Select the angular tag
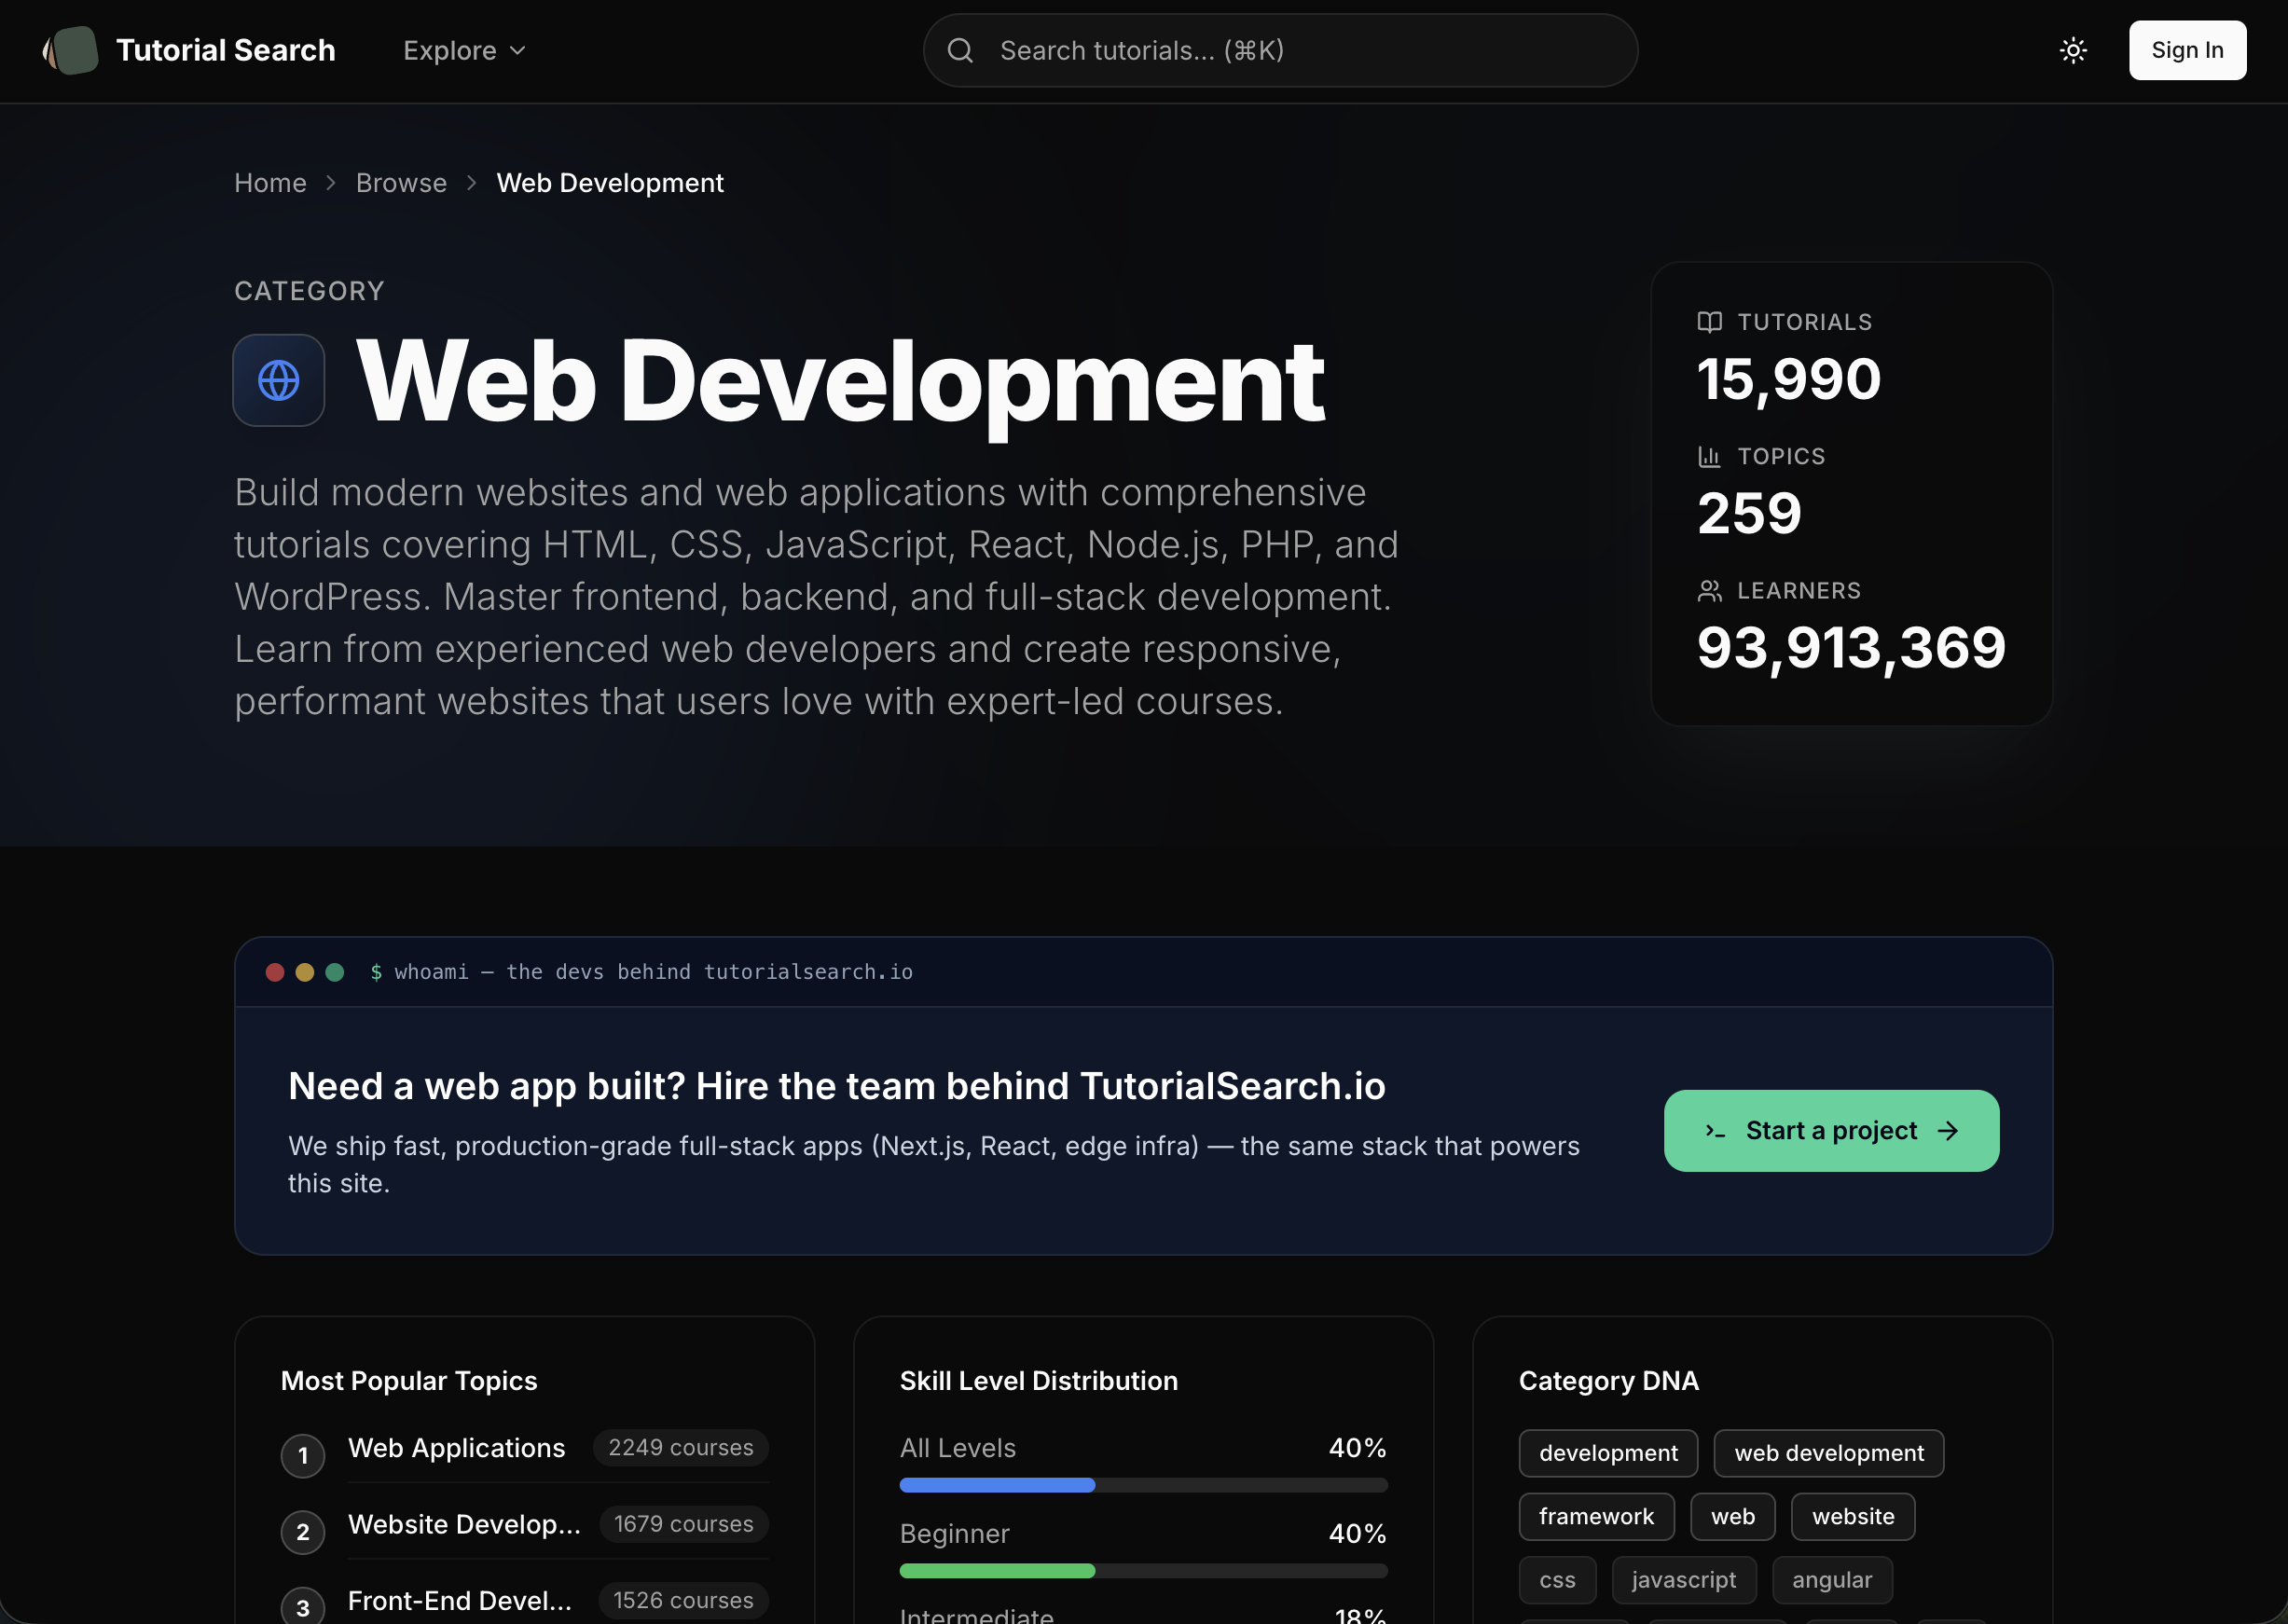The height and width of the screenshot is (1624, 2288). [x=1832, y=1580]
